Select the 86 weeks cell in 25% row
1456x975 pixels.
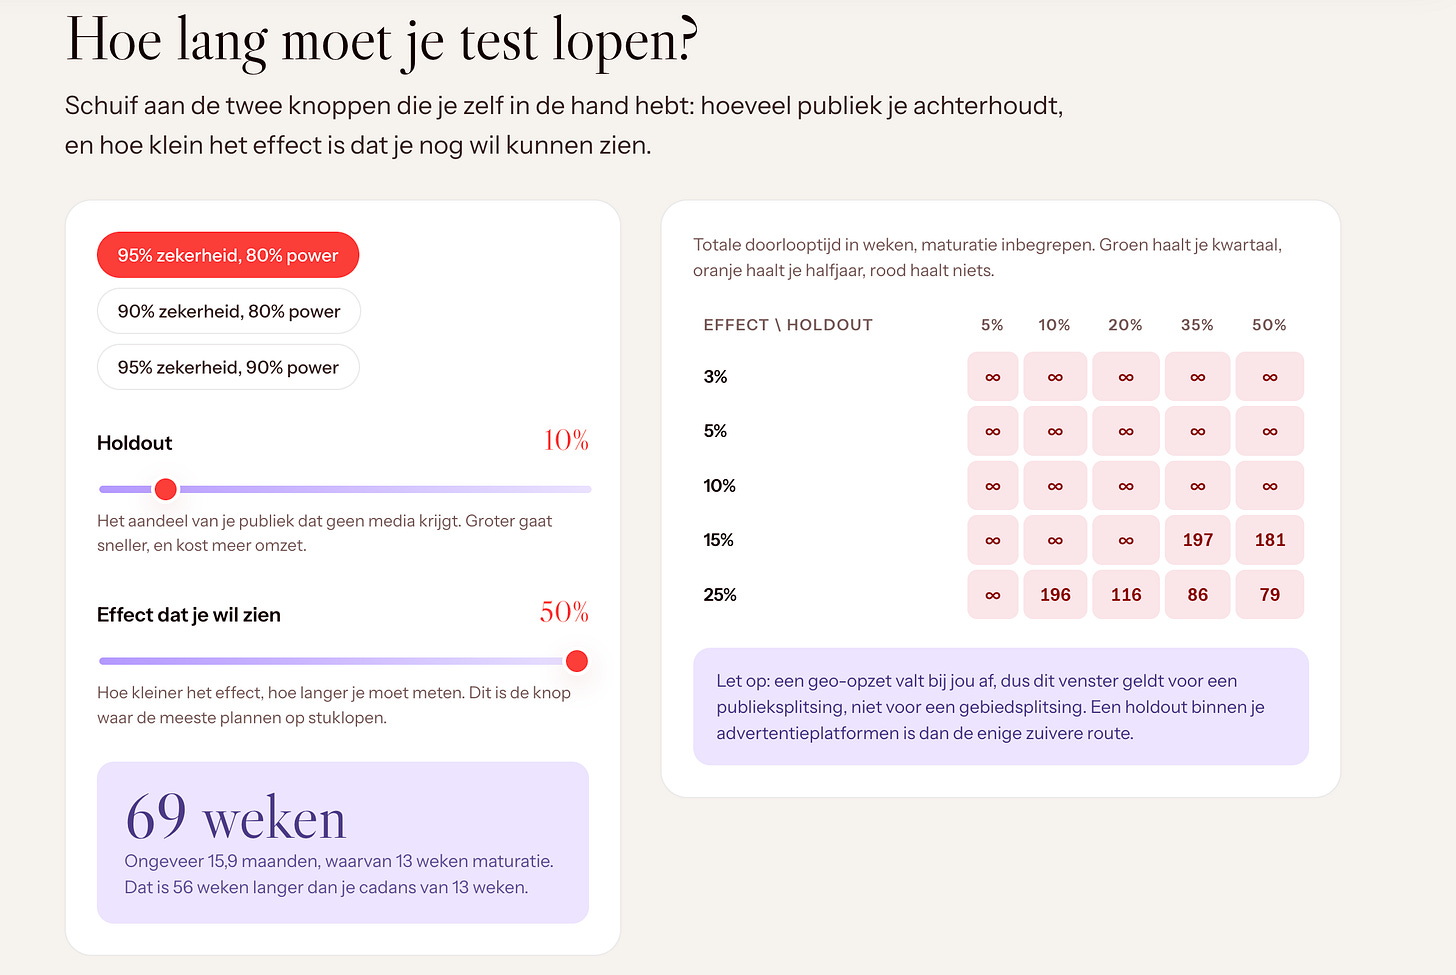point(1198,595)
